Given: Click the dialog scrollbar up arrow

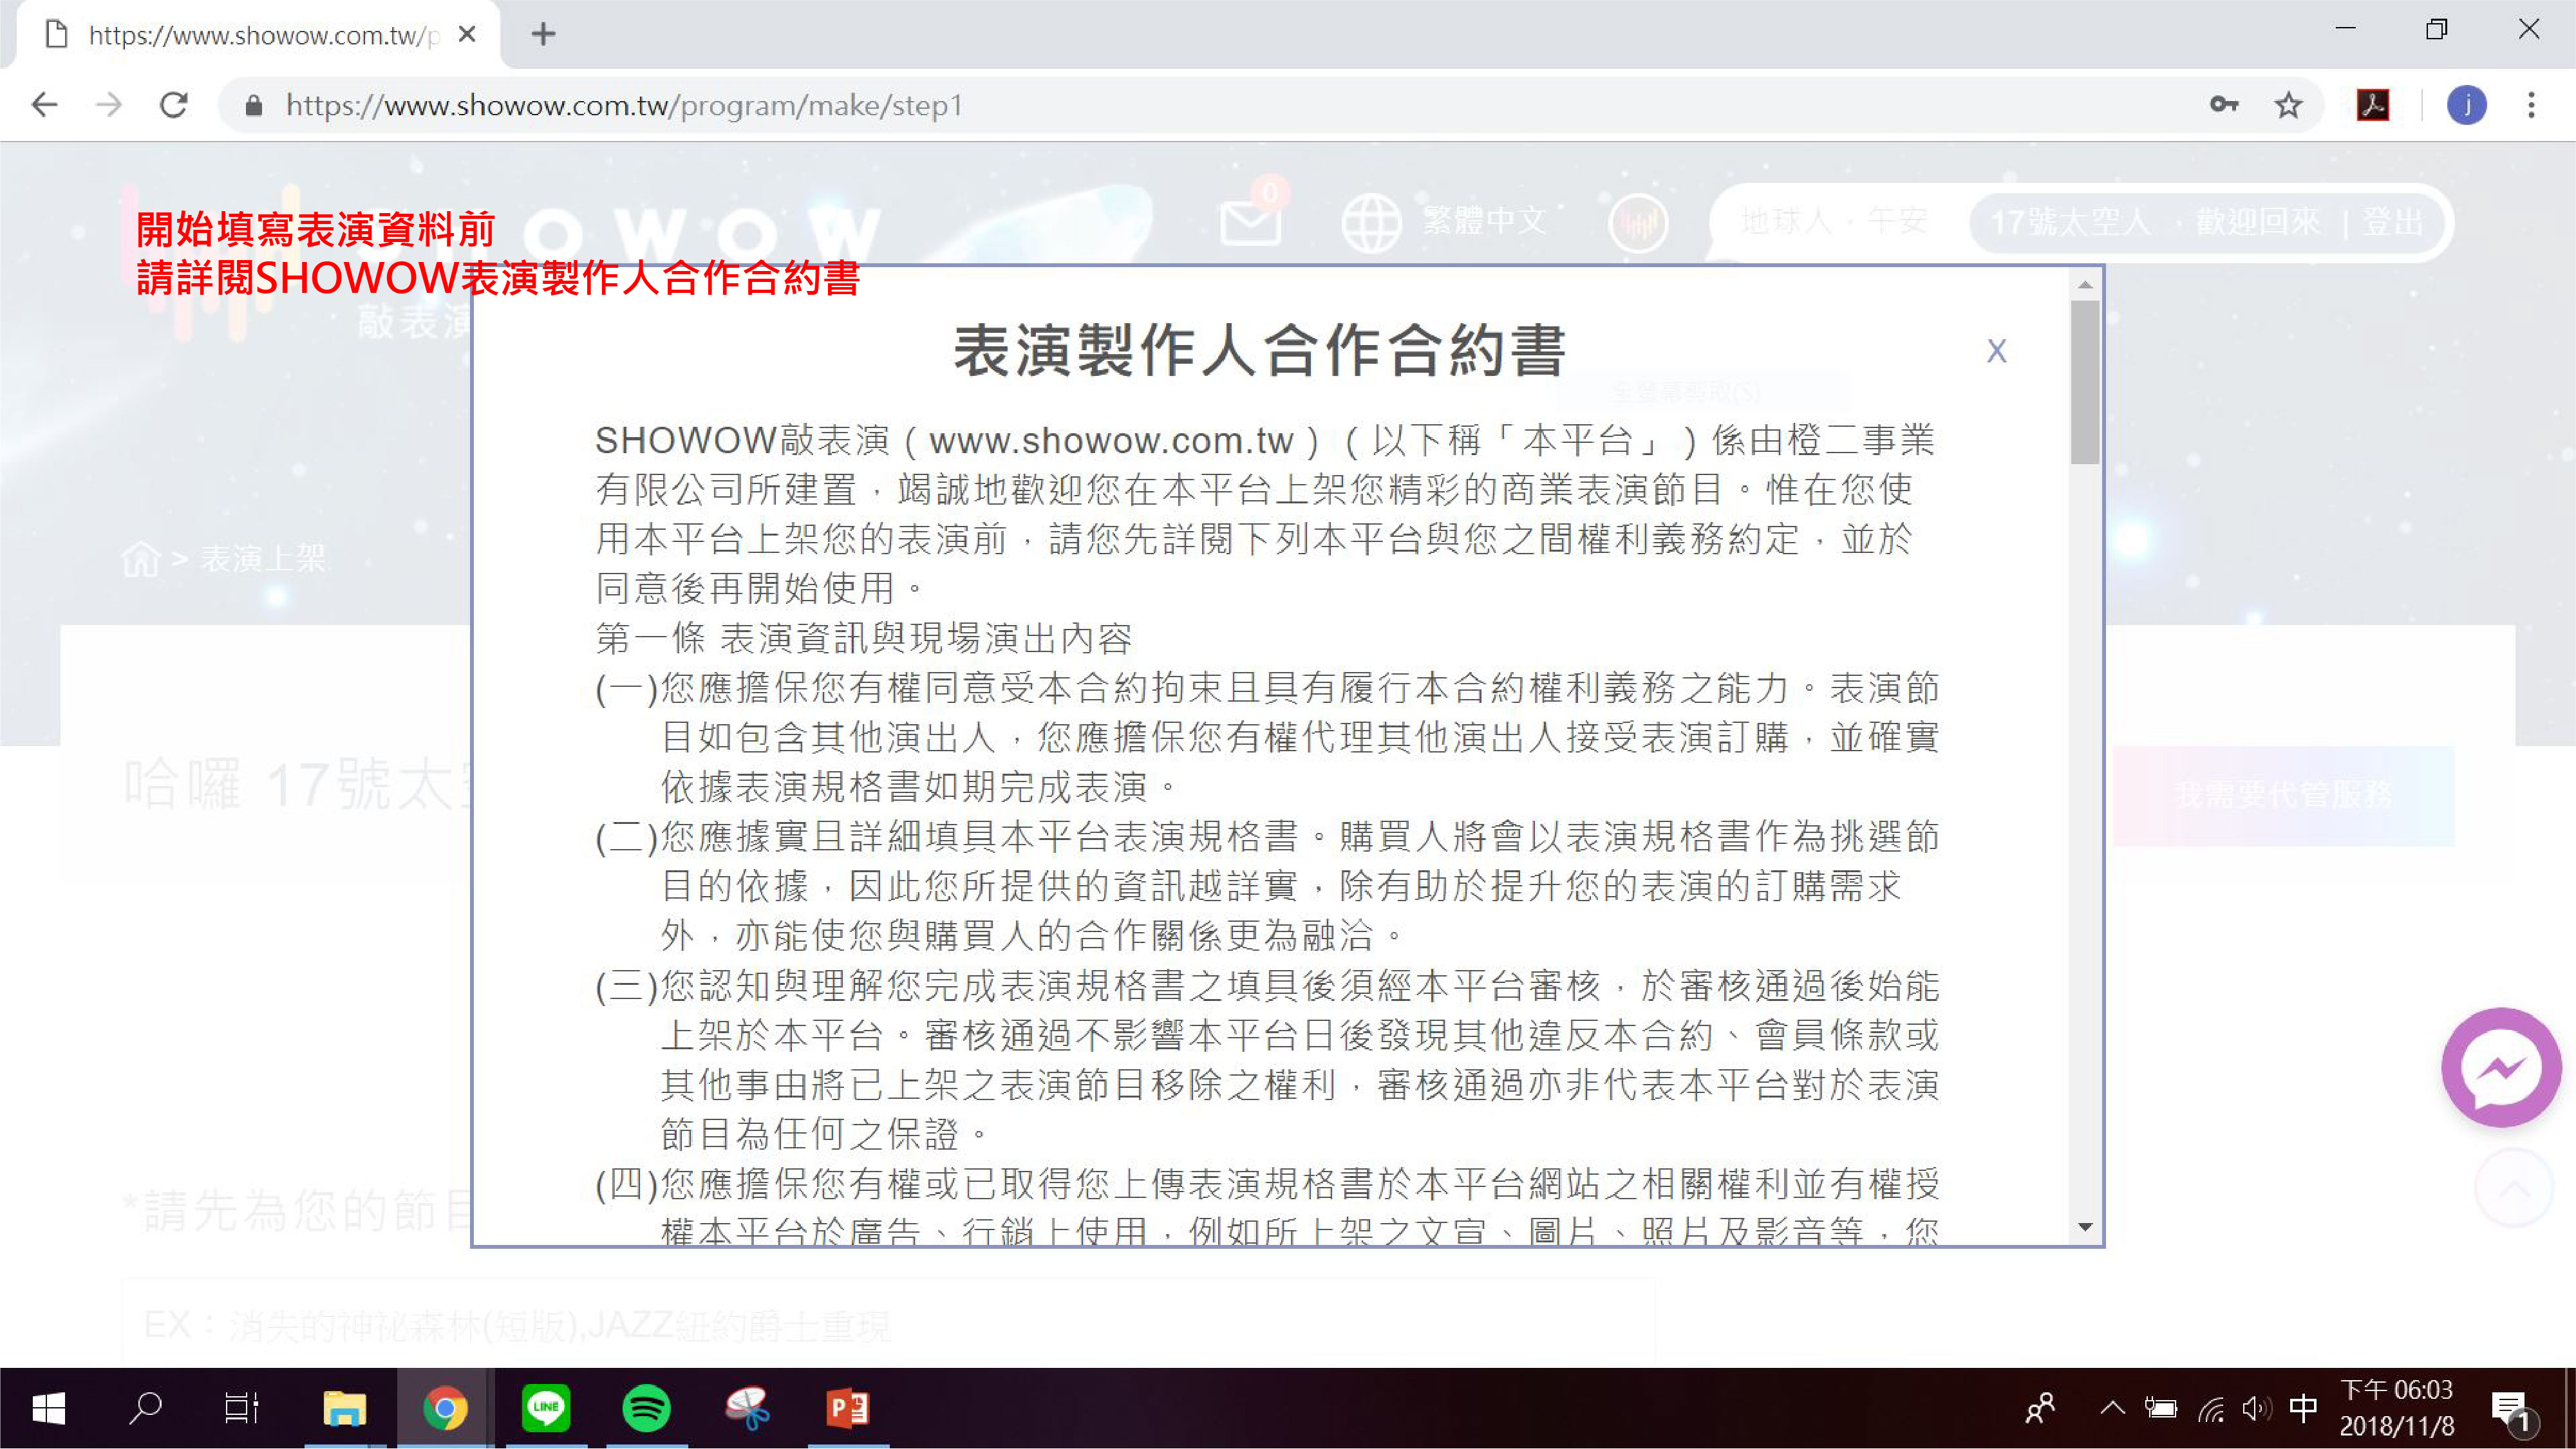Looking at the screenshot, I should [2085, 285].
